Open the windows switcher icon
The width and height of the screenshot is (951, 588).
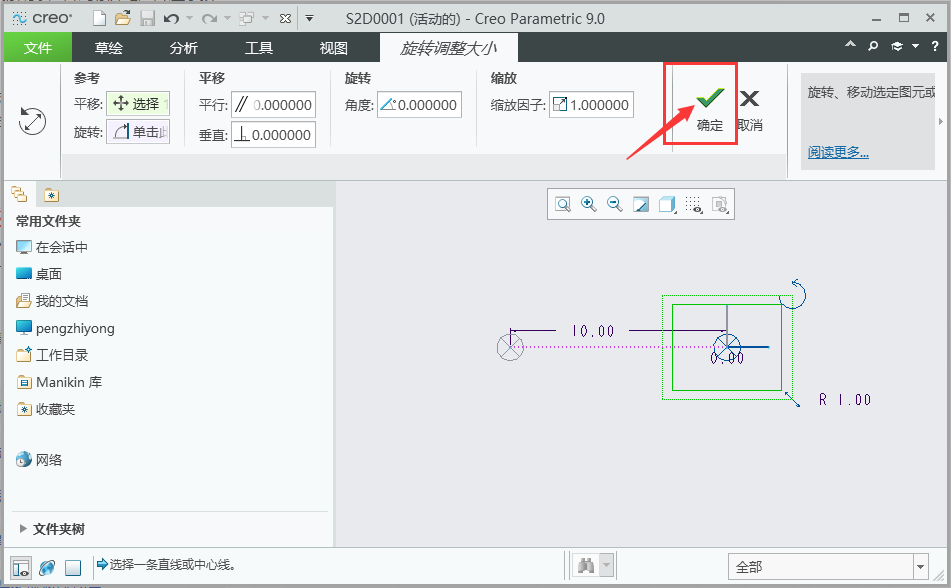click(247, 19)
